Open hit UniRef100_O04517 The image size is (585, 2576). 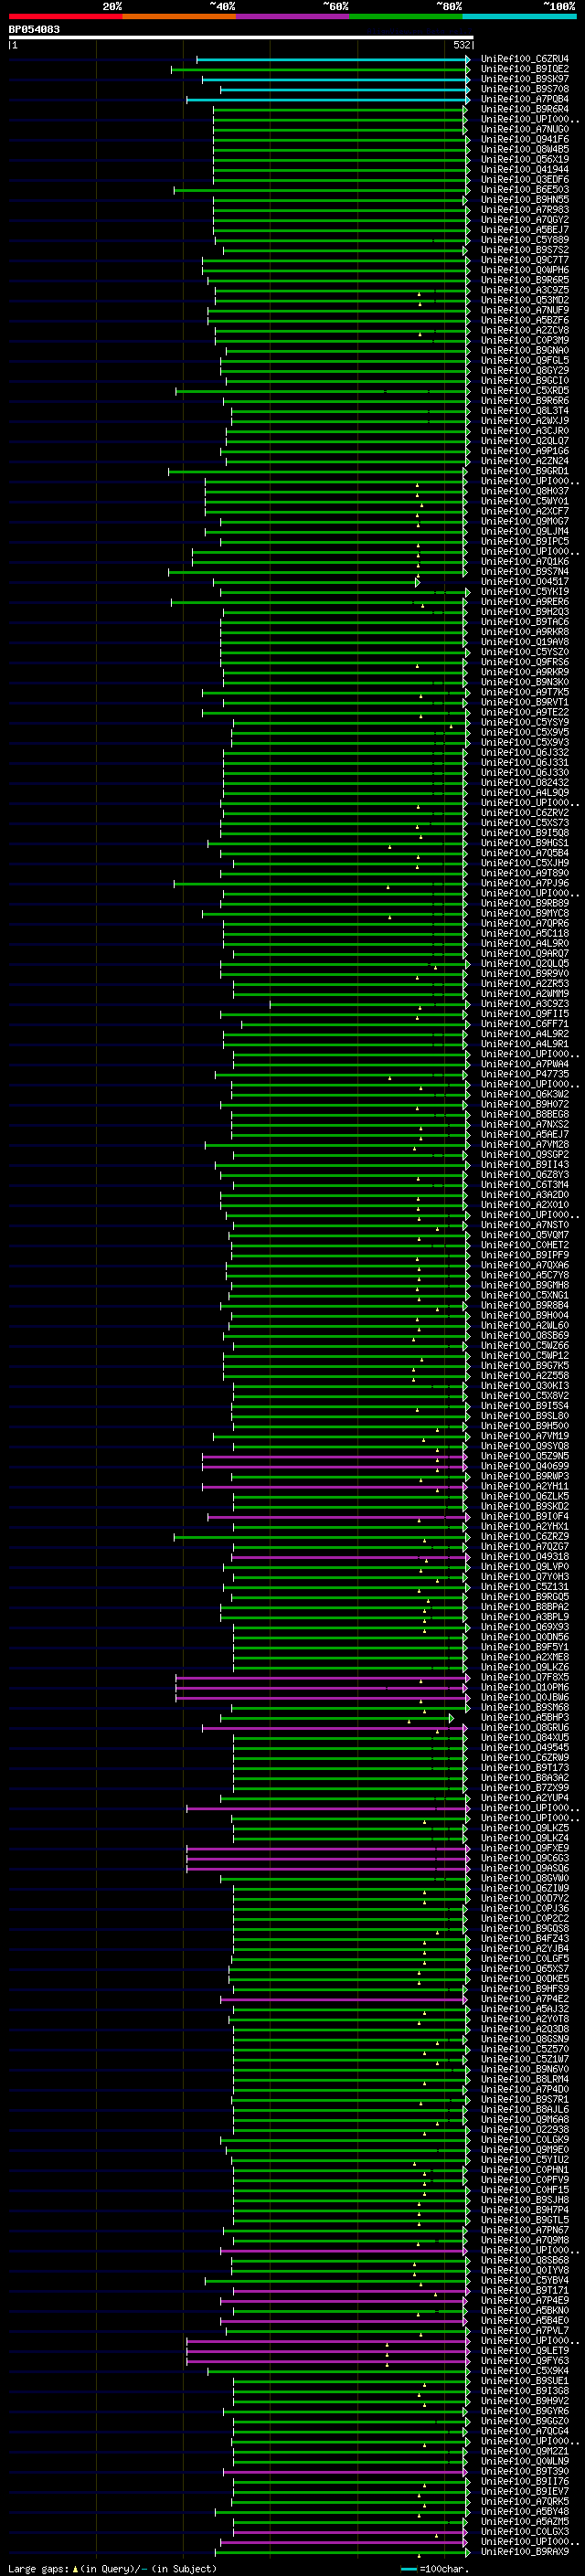pos(525,582)
